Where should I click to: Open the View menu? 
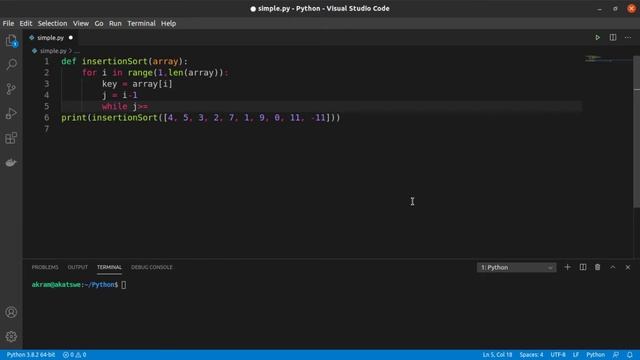[81, 23]
